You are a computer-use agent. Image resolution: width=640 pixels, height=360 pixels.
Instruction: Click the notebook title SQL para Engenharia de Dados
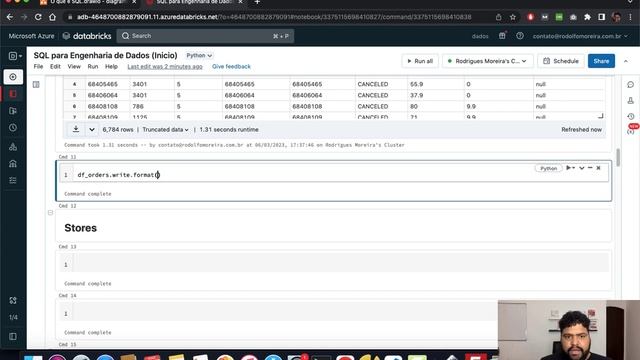pos(105,56)
